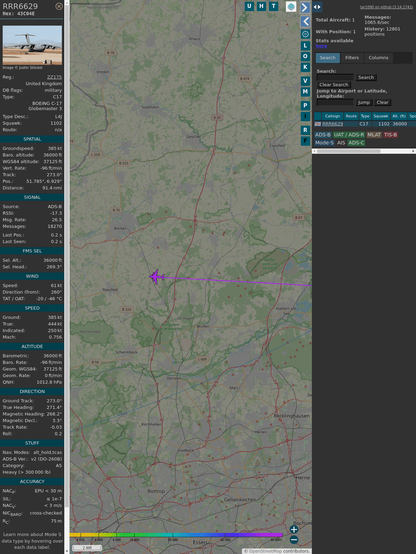The image size is (416, 554).
Task: Sort table by Route column header
Action: pos(351,116)
